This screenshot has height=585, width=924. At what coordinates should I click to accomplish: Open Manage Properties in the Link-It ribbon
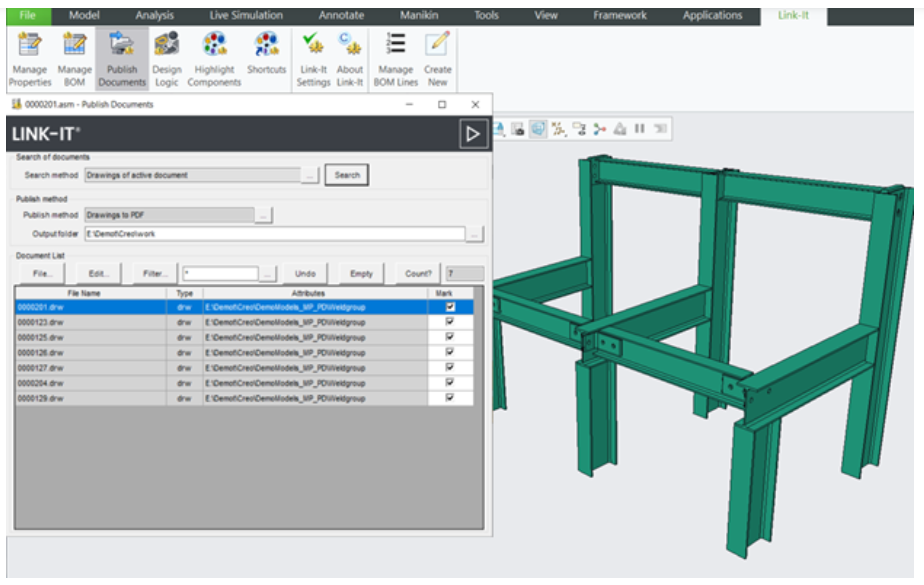click(x=29, y=59)
